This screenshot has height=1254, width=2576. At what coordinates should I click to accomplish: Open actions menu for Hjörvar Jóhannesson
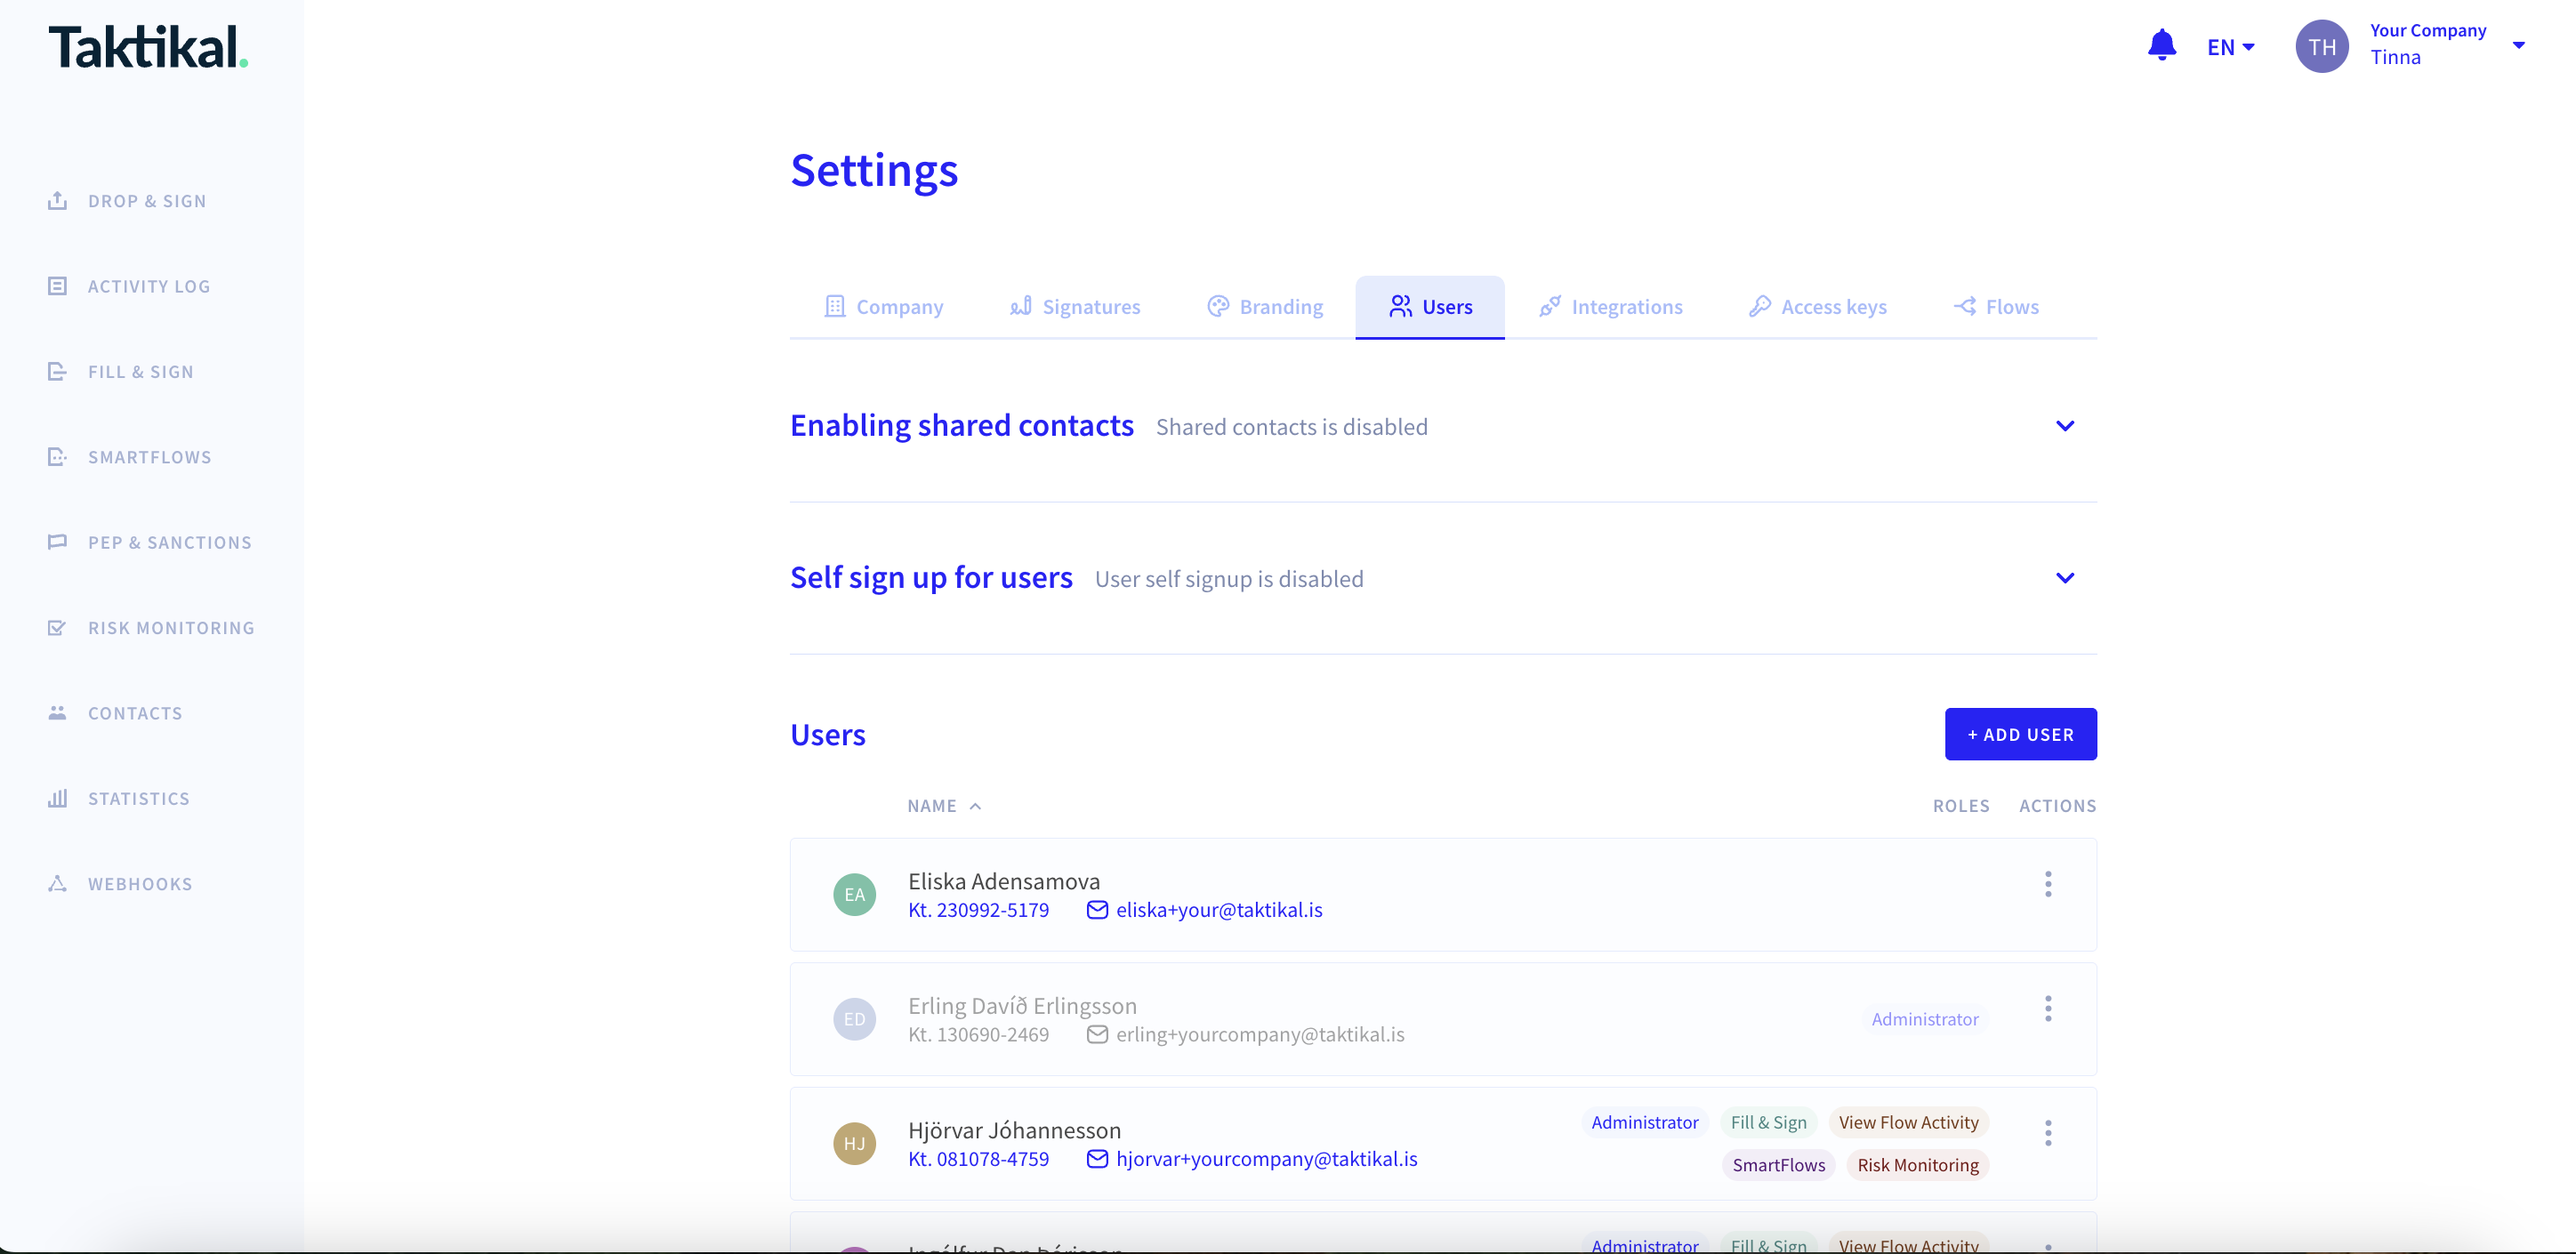click(2047, 1133)
